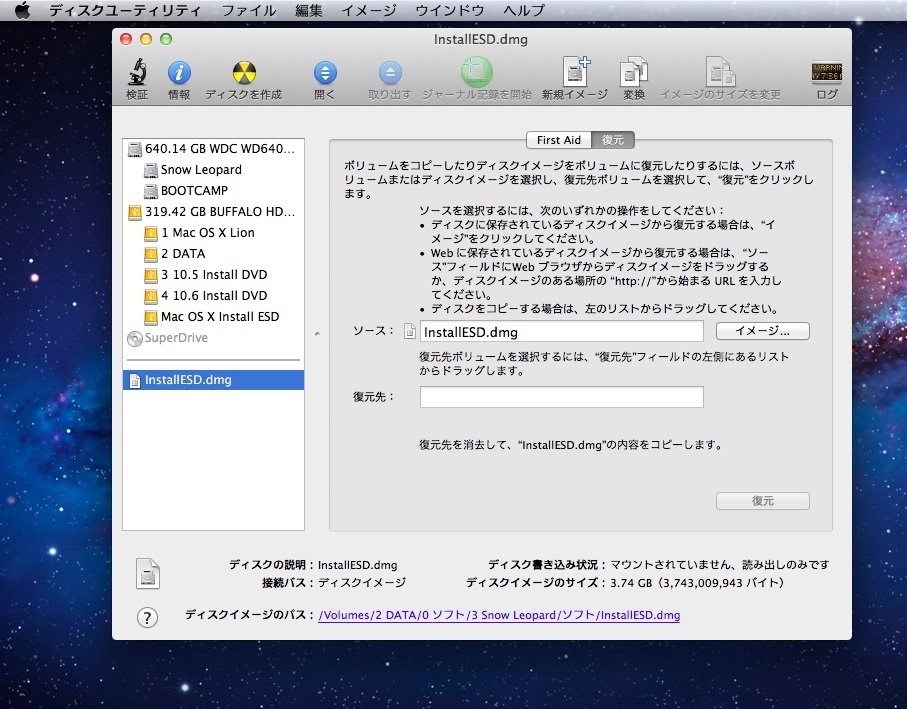Open the Apple menu

point(22,11)
